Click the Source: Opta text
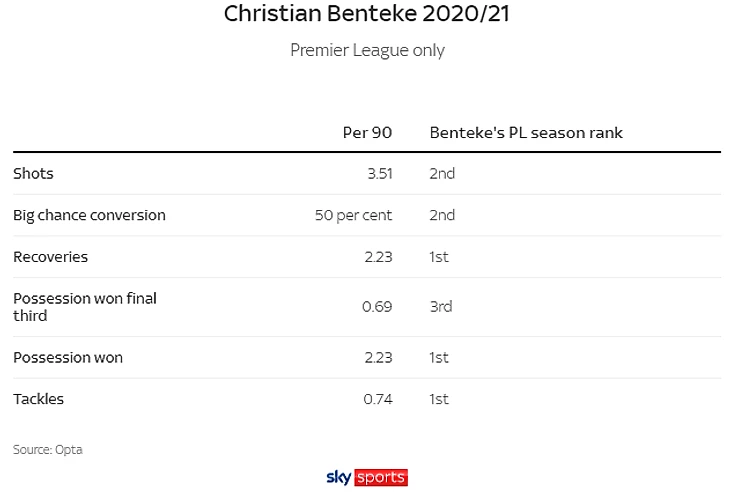The width and height of the screenshot is (730, 492). [47, 450]
